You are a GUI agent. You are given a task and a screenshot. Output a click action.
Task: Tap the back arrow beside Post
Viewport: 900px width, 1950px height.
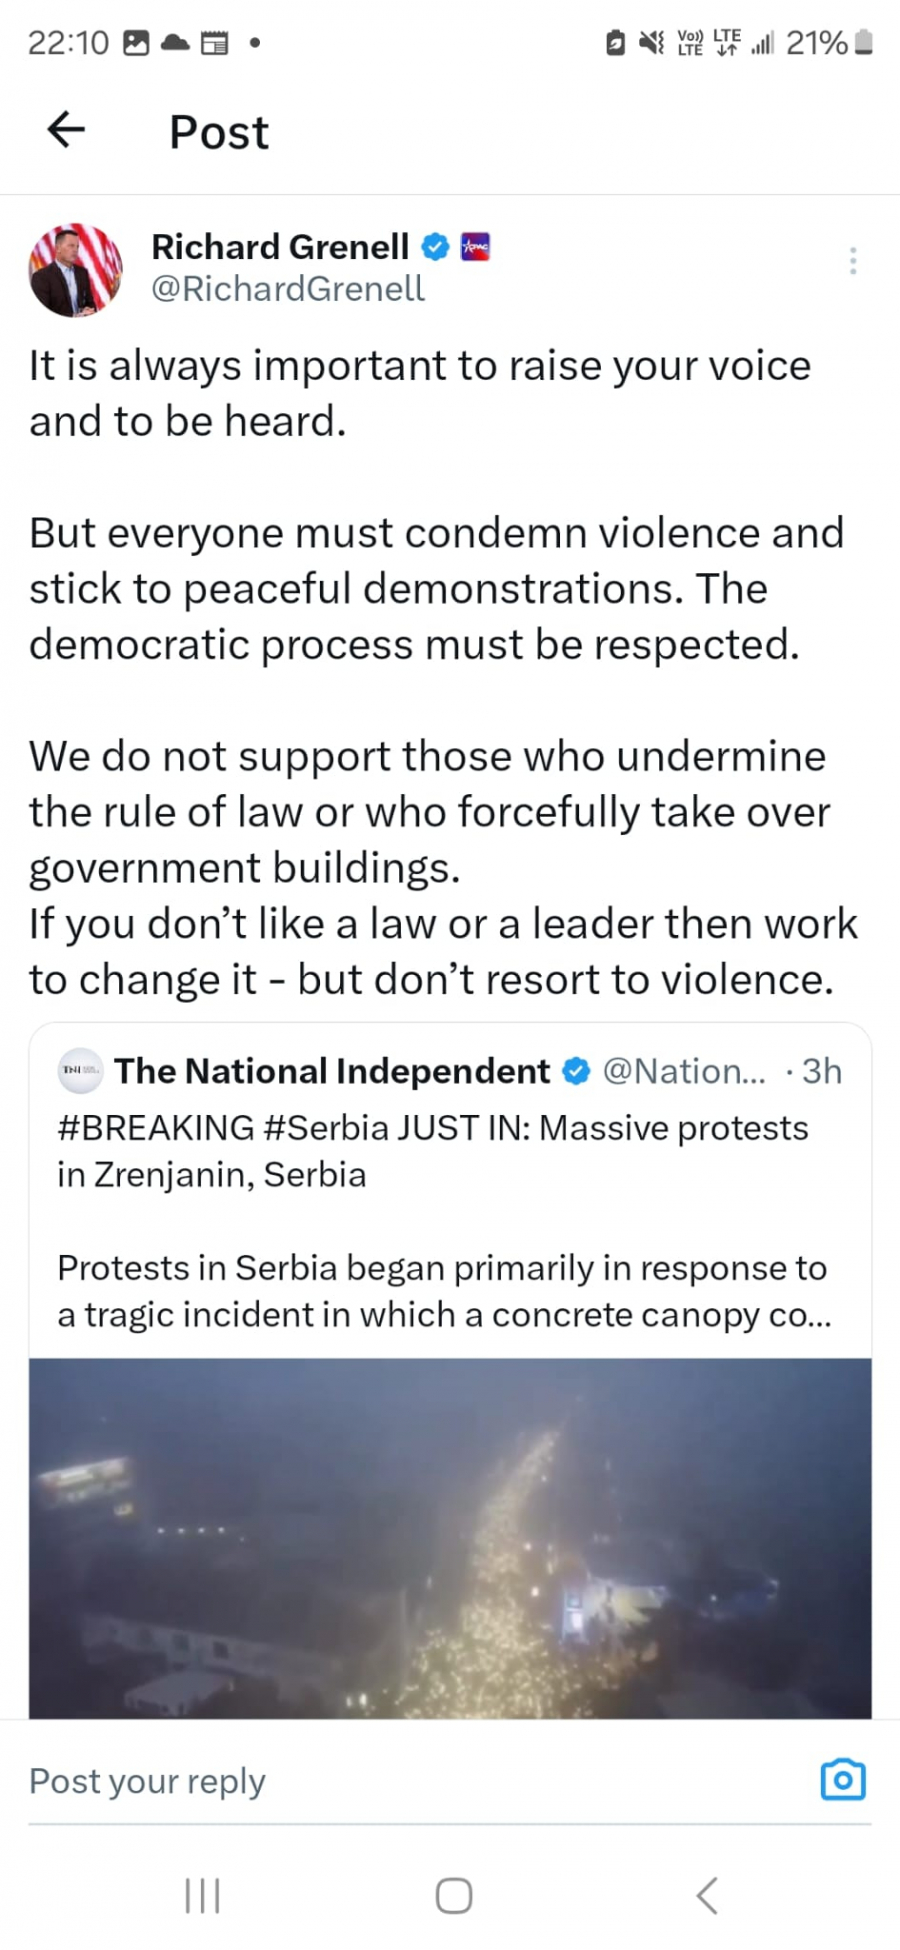pos(66,130)
